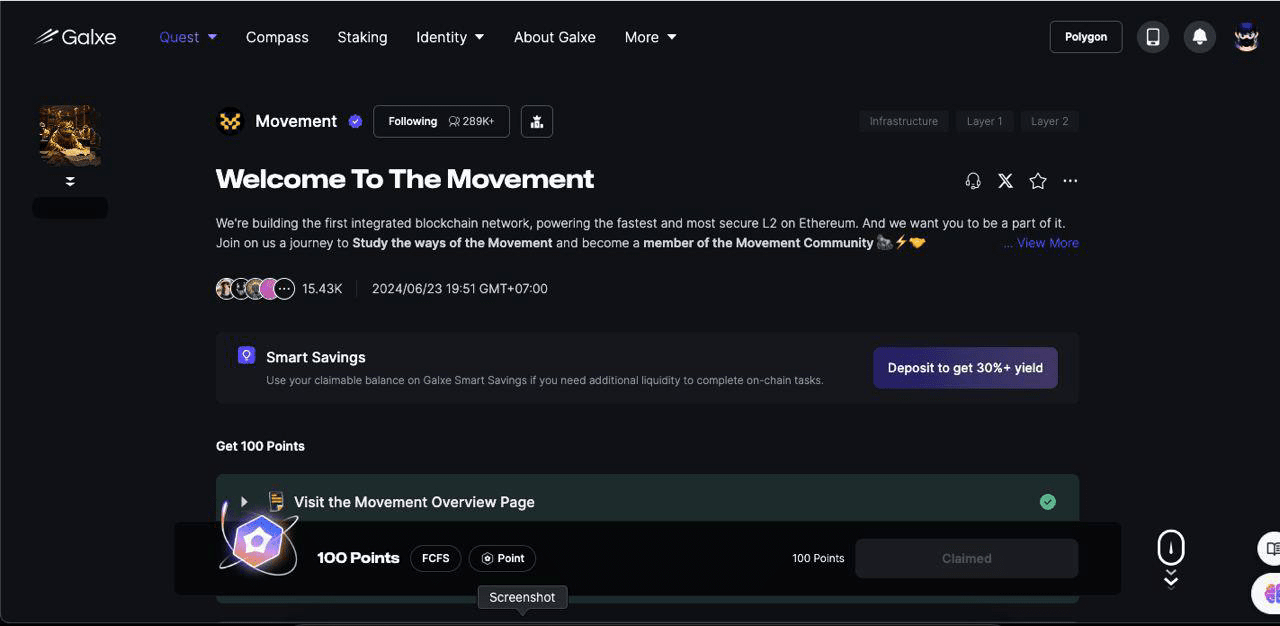Toggle the Following button
1280x626 pixels.
441,121
